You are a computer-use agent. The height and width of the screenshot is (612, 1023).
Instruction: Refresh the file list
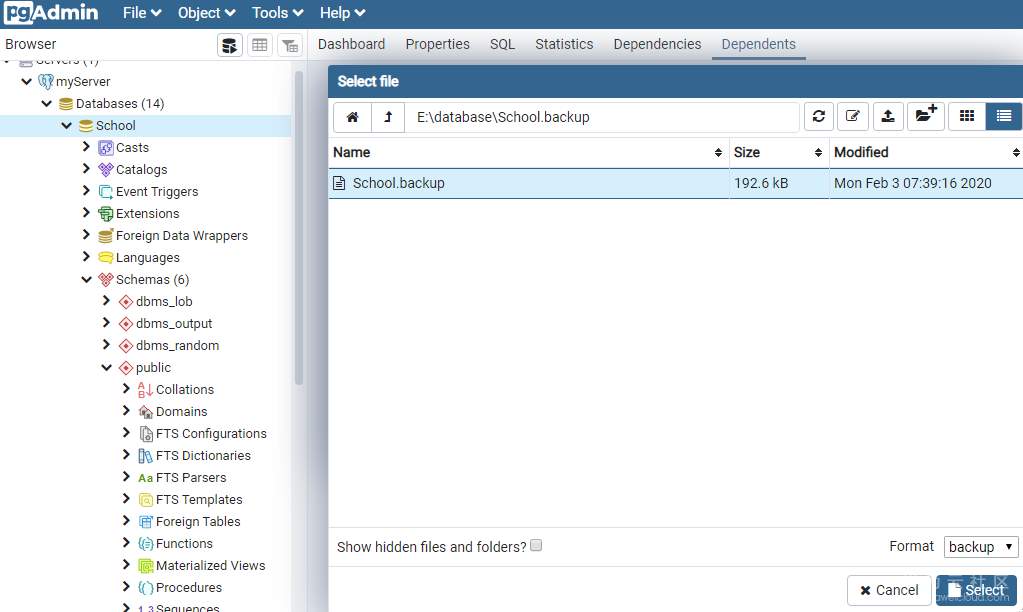tap(819, 117)
